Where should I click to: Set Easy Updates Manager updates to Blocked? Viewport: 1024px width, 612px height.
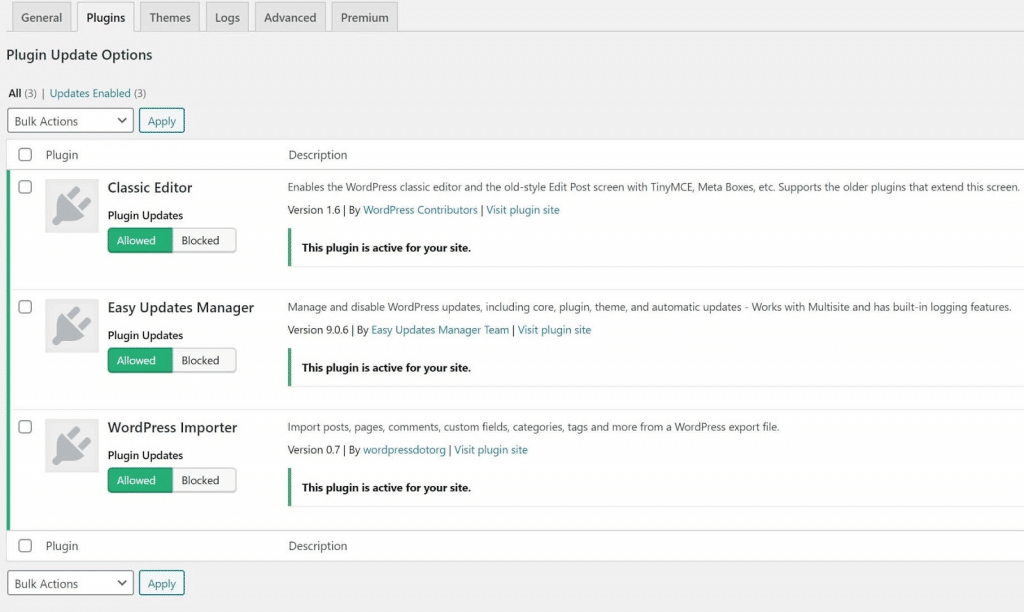tap(203, 360)
